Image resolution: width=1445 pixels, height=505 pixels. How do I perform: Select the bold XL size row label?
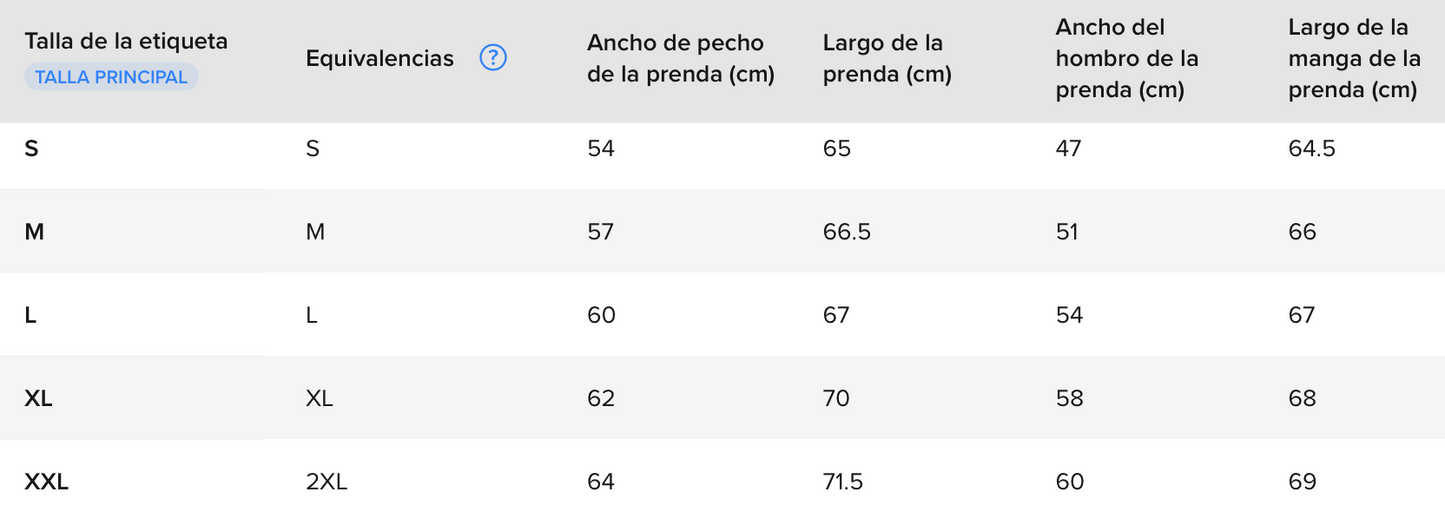[38, 398]
